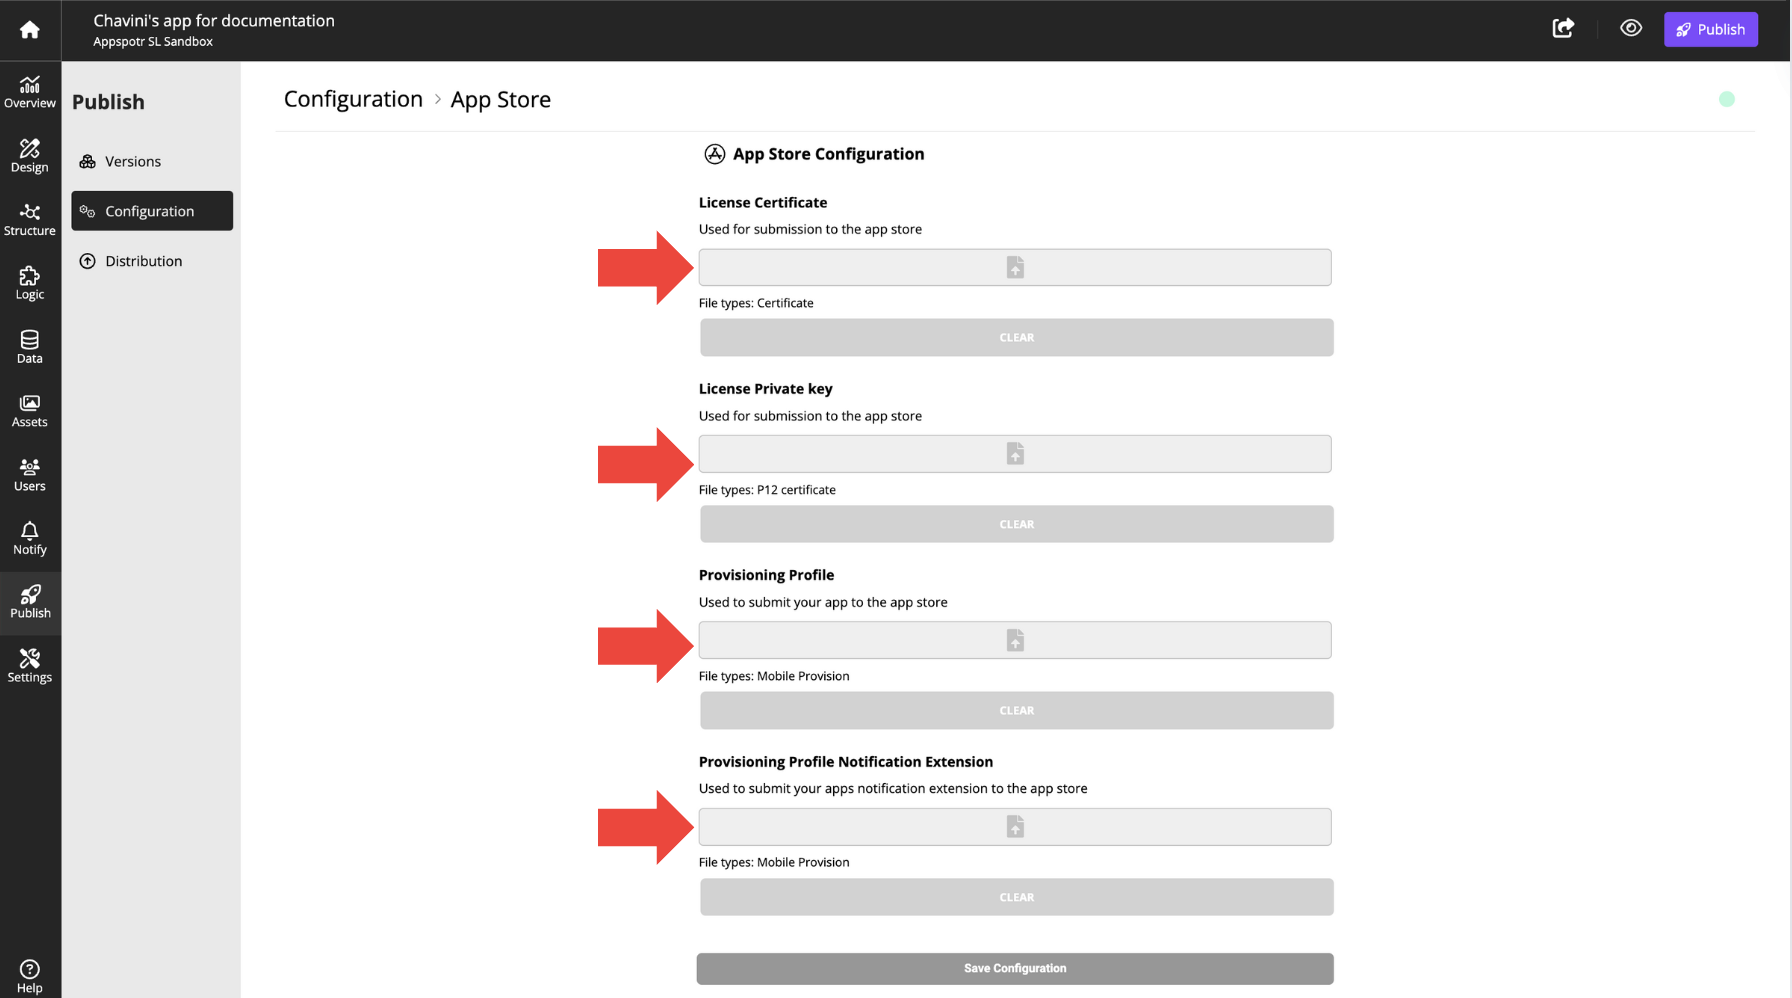1792x998 pixels.
Task: Upload Provisioning Profile Notification Extension file
Action: [x=1015, y=827]
